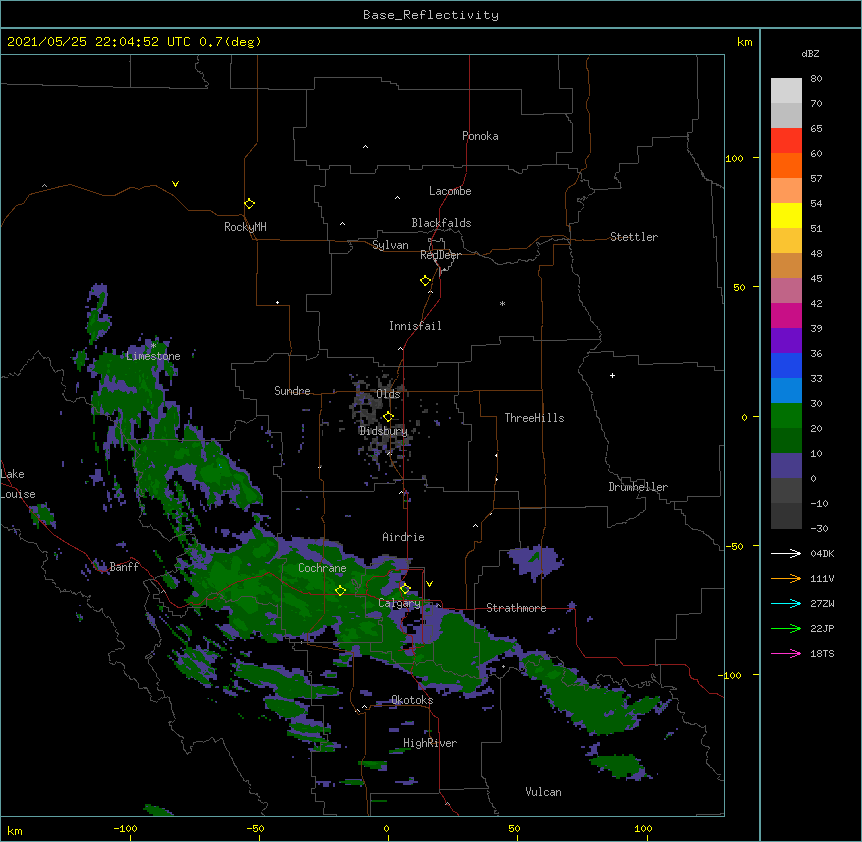Click the white 04DK arrow icon
Image resolution: width=862 pixels, height=842 pixels.
[786, 553]
